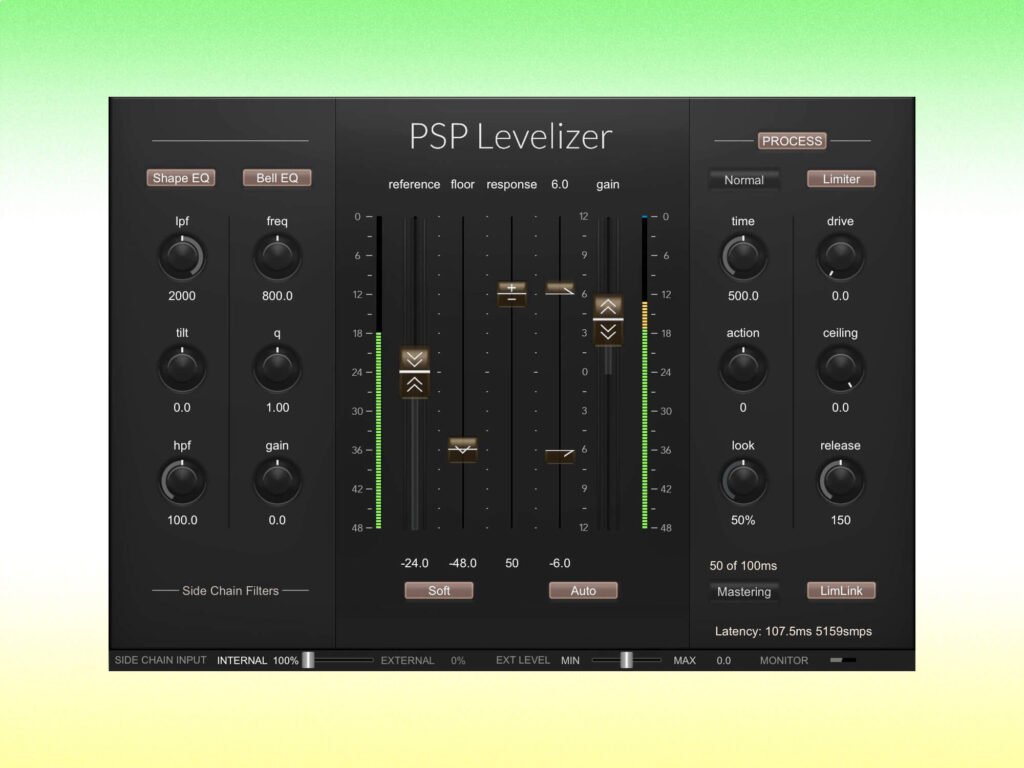Click the PSP Levelizer title

click(x=511, y=136)
